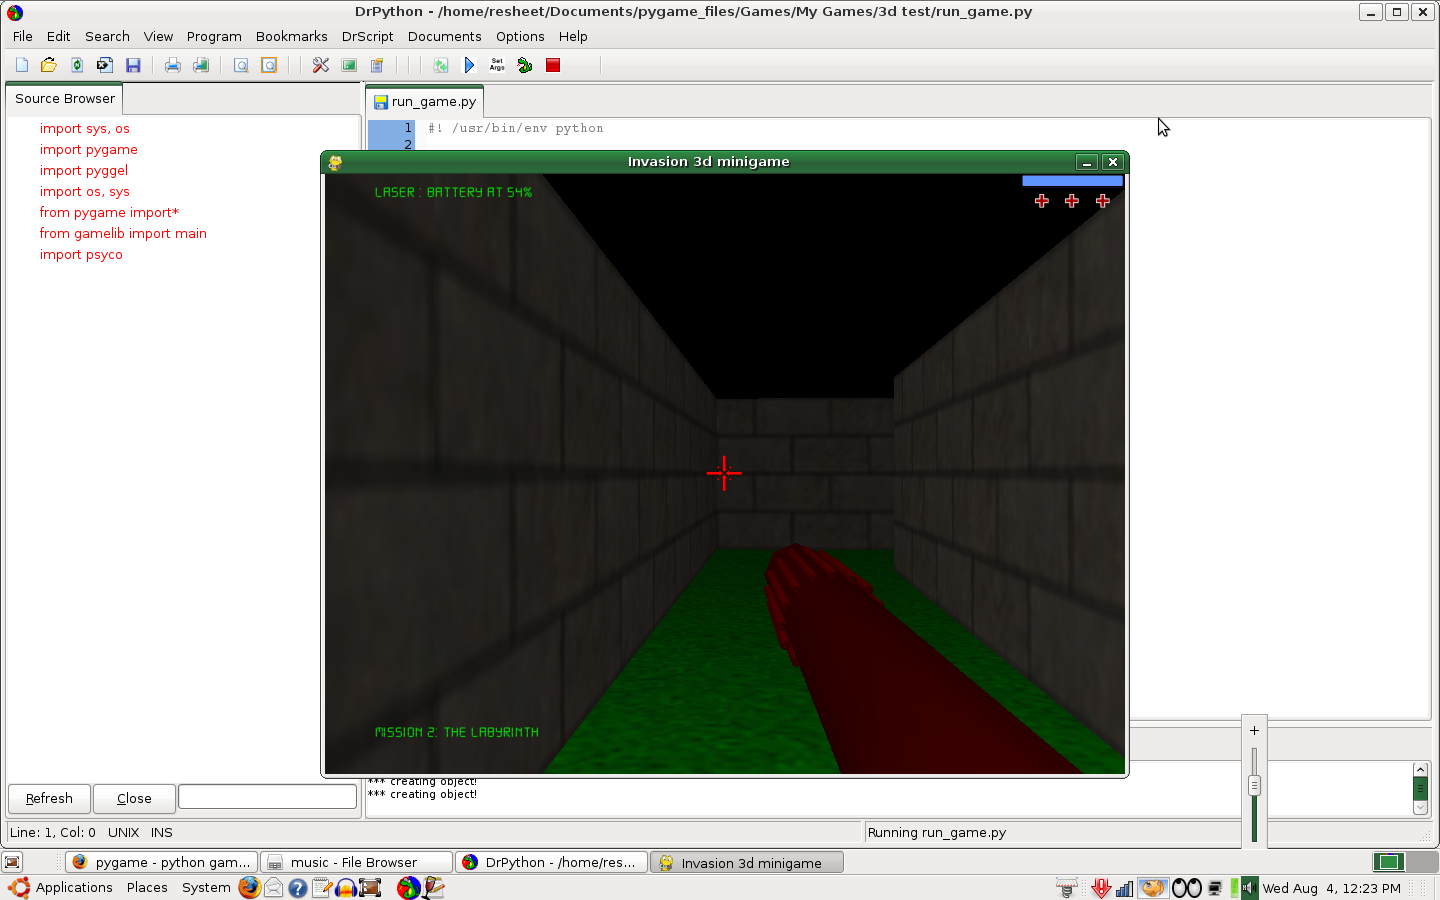Open the Documents menu
The width and height of the screenshot is (1440, 900).
(445, 36)
